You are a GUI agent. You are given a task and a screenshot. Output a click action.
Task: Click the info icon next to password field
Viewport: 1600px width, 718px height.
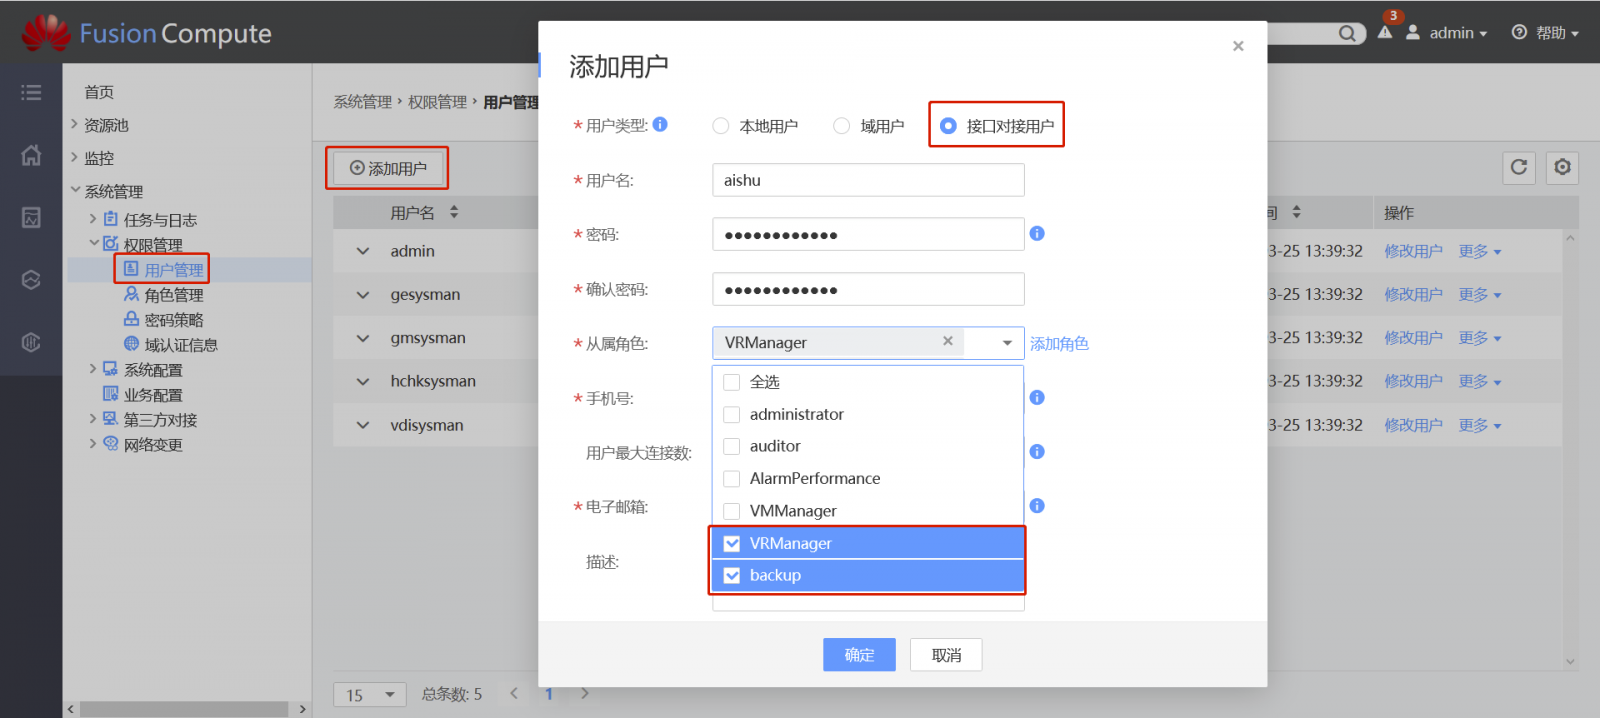tap(1037, 234)
